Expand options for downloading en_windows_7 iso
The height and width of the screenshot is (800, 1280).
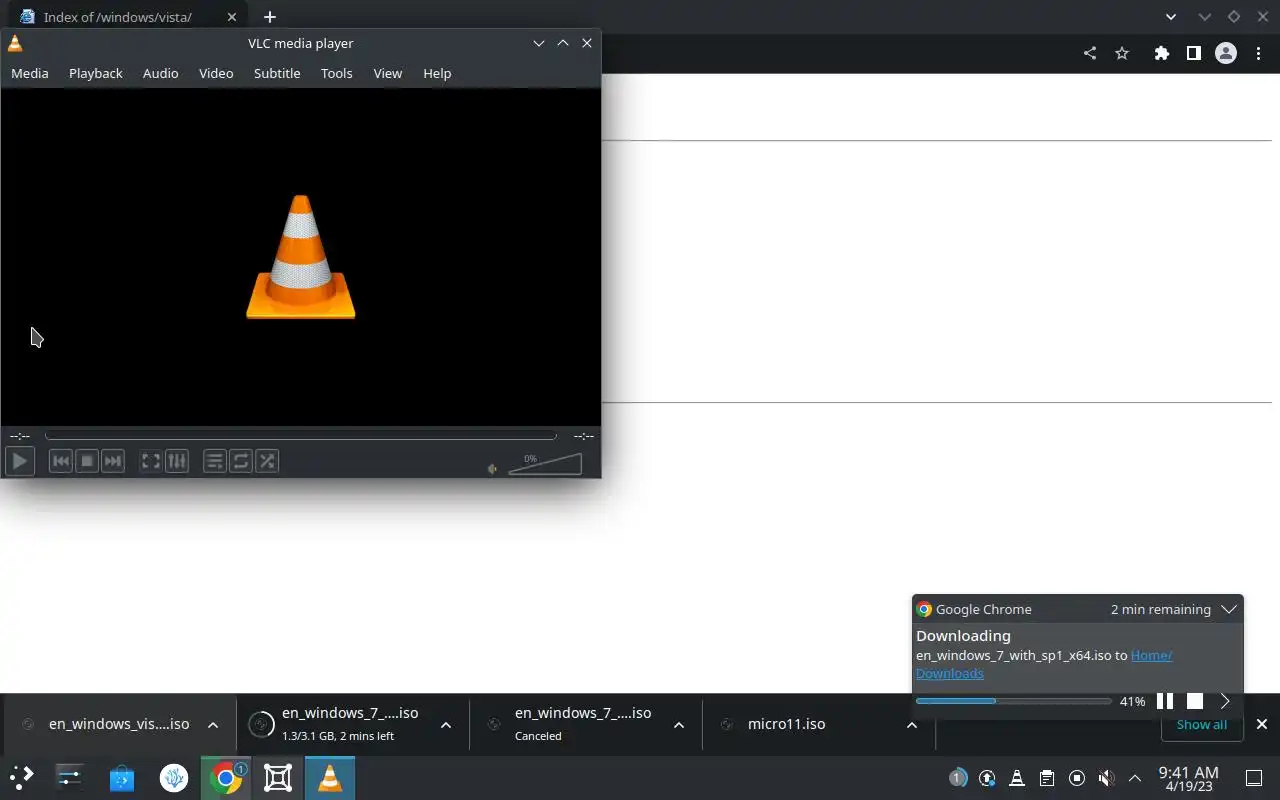pyautogui.click(x=446, y=725)
